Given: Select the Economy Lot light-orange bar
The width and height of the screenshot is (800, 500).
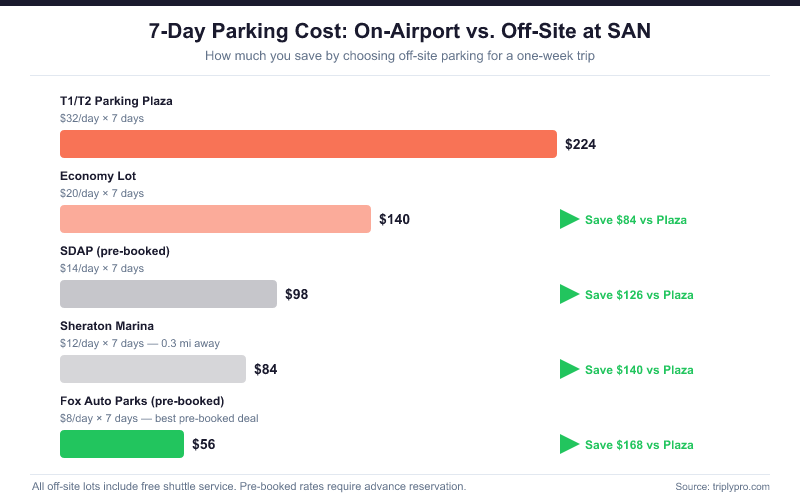Looking at the screenshot, I should coord(215,219).
